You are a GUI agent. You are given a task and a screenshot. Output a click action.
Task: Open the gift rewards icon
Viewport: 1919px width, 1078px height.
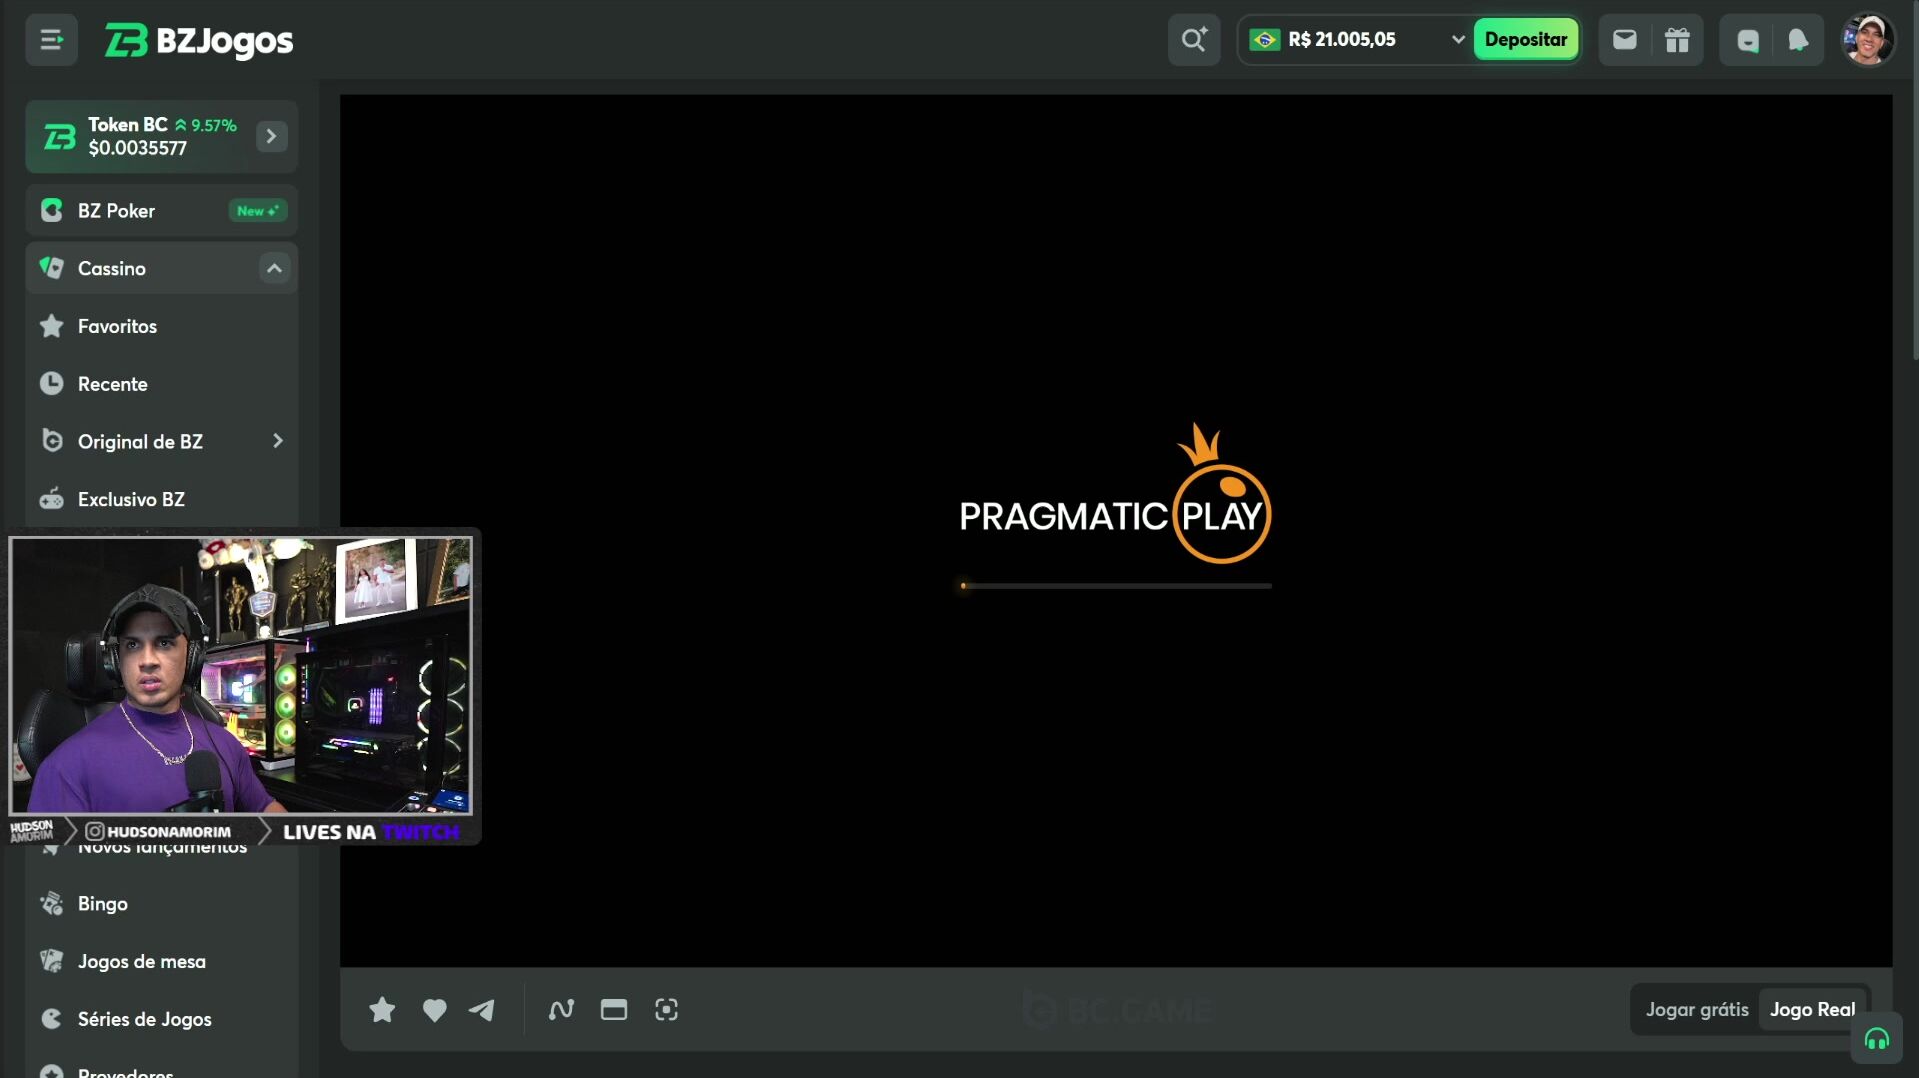click(1677, 40)
